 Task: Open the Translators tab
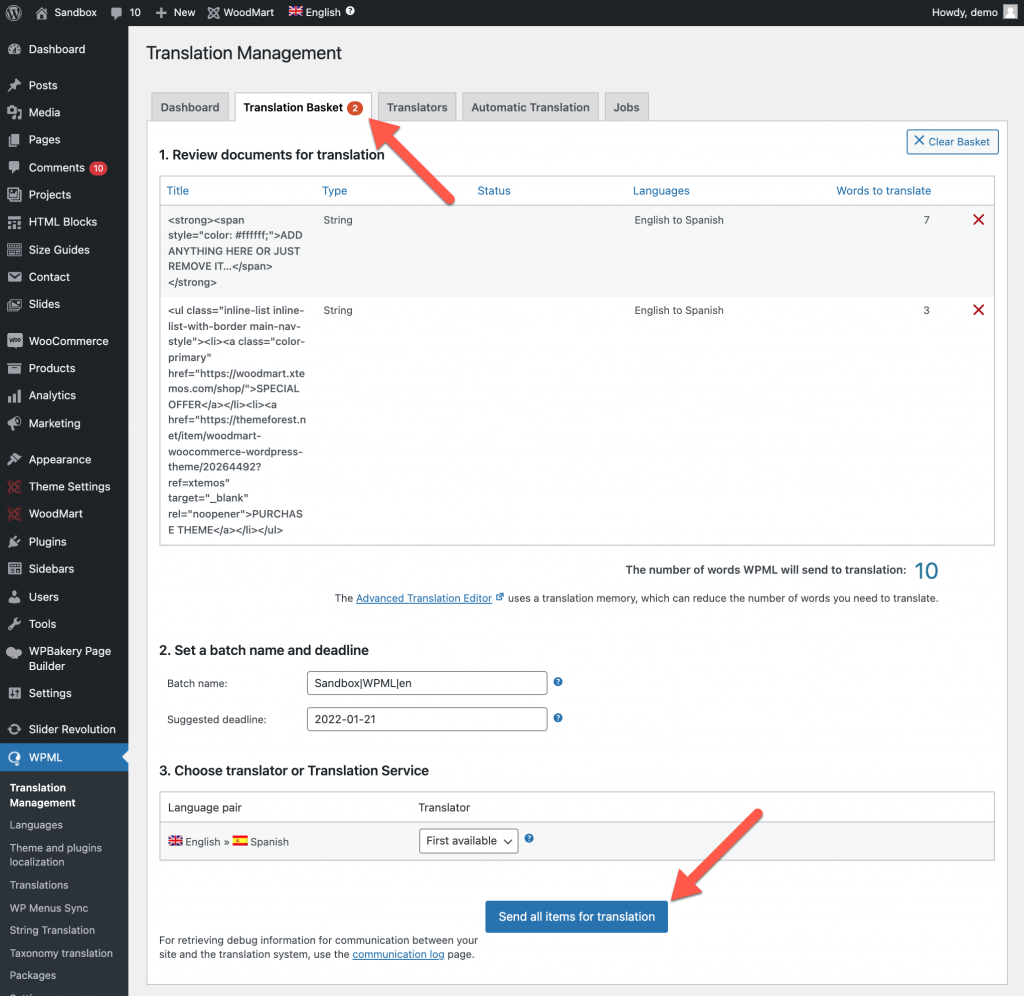pos(417,107)
